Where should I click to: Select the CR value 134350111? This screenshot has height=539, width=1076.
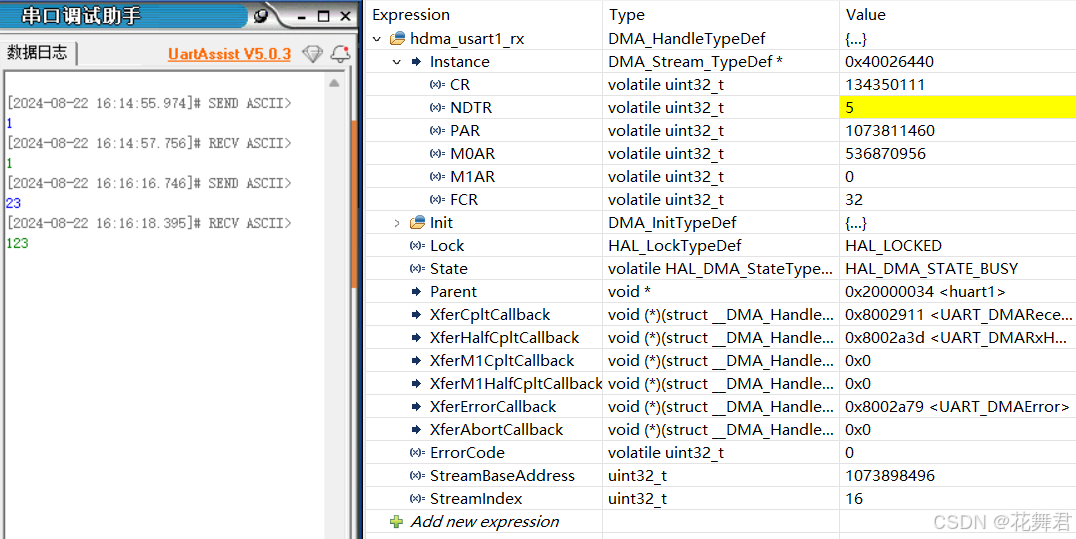pos(885,85)
